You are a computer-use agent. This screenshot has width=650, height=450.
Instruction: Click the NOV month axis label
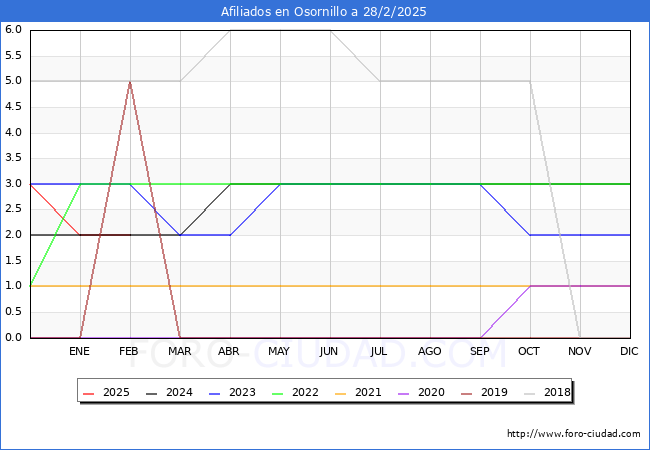pyautogui.click(x=580, y=351)
